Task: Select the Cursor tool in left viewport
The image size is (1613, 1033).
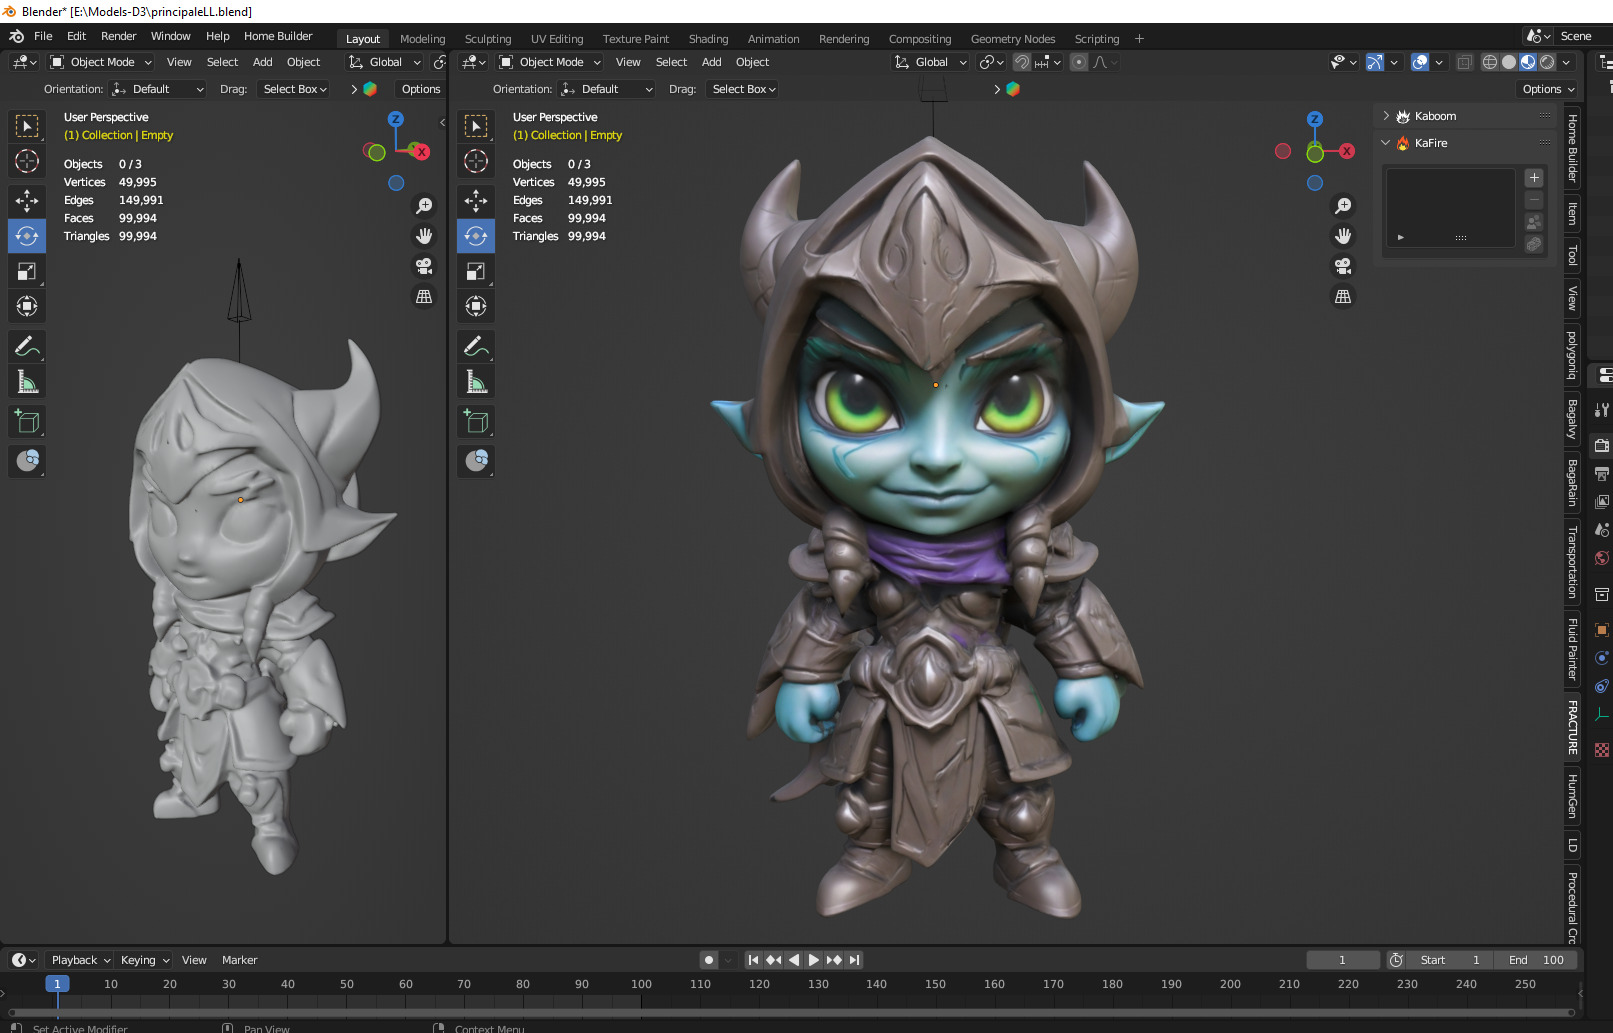Action: 27,161
